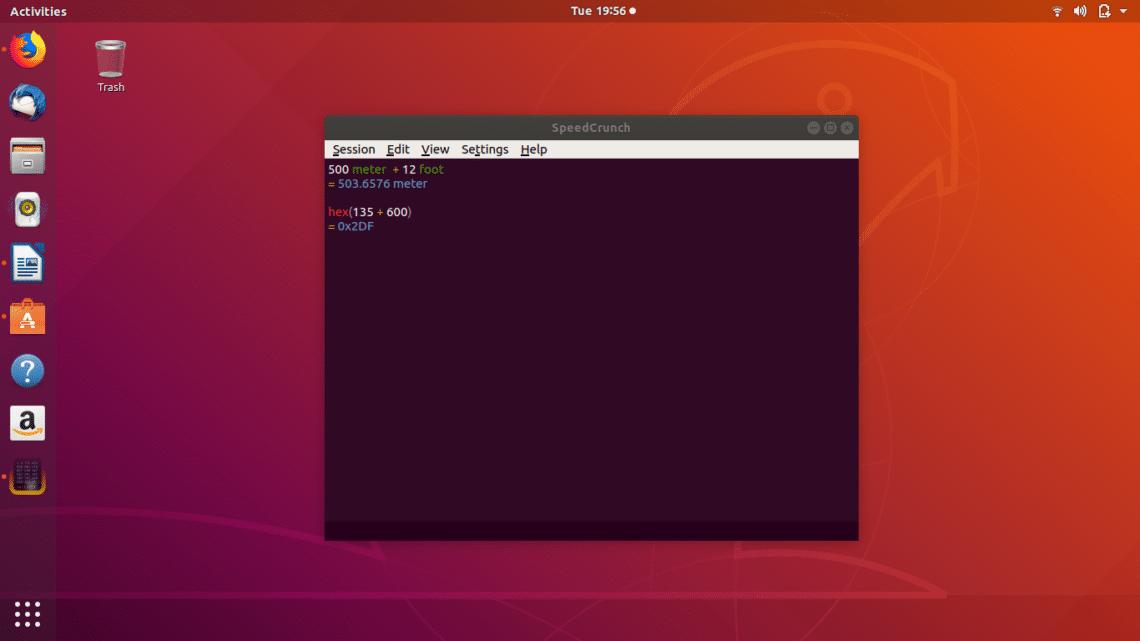Click the hex result 0x2DF in history
Viewport: 1140px width, 641px height.
coord(357,226)
